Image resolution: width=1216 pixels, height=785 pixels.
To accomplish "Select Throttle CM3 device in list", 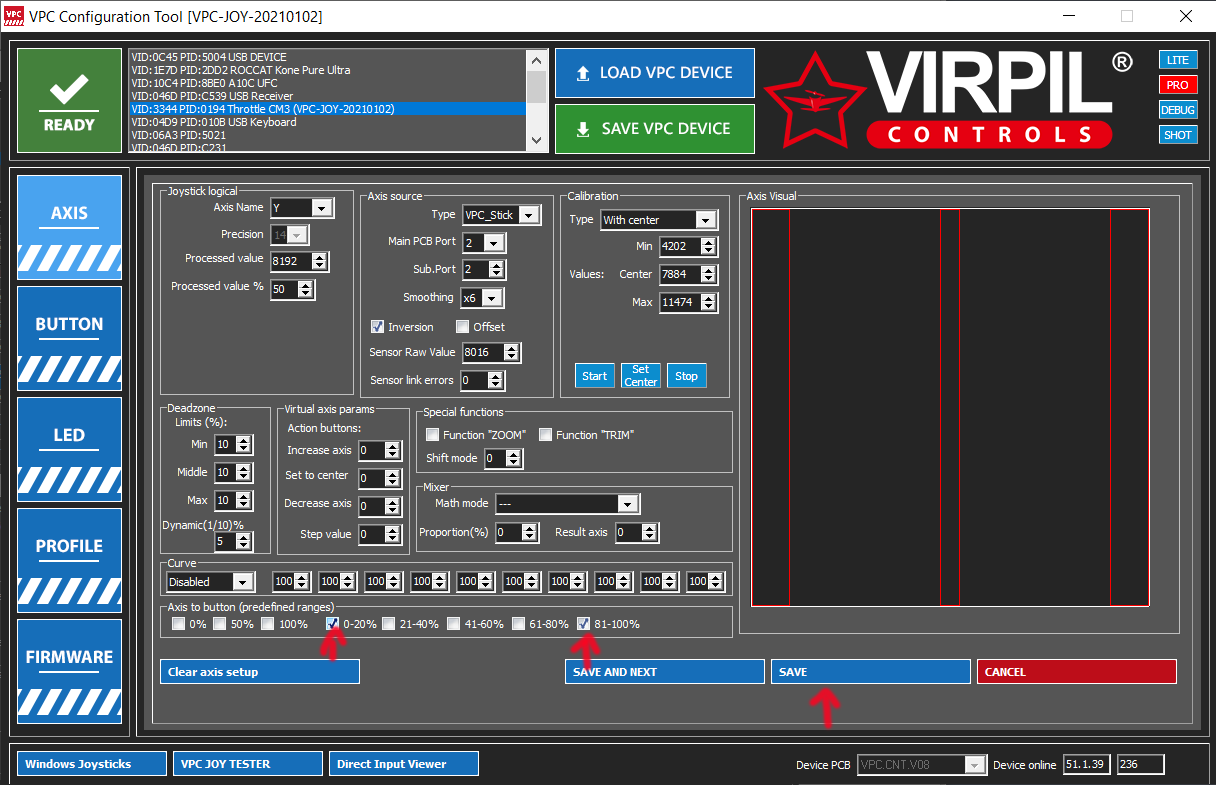I will pos(327,109).
